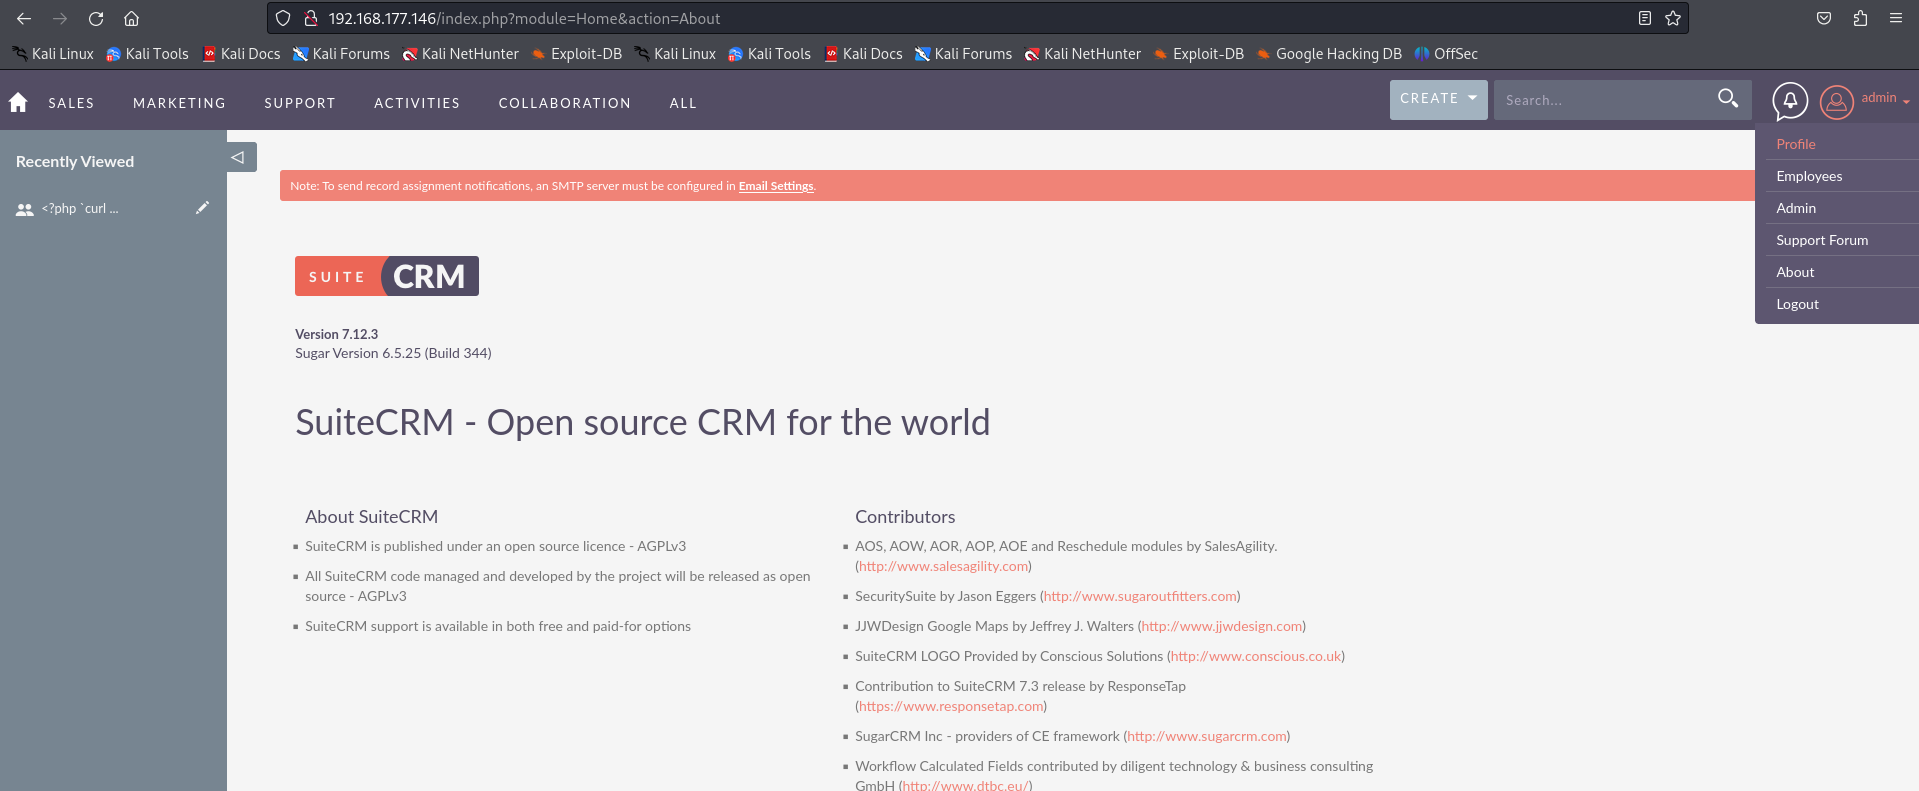Open the first Exploit-DB bookmark
Screen dimensions: 1919x791
[x=577, y=54]
